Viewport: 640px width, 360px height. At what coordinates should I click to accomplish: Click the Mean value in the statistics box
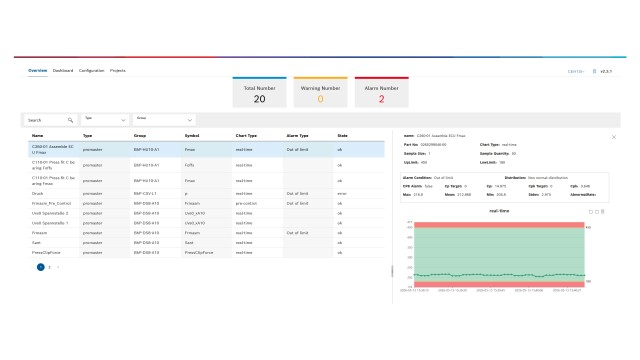[464, 195]
